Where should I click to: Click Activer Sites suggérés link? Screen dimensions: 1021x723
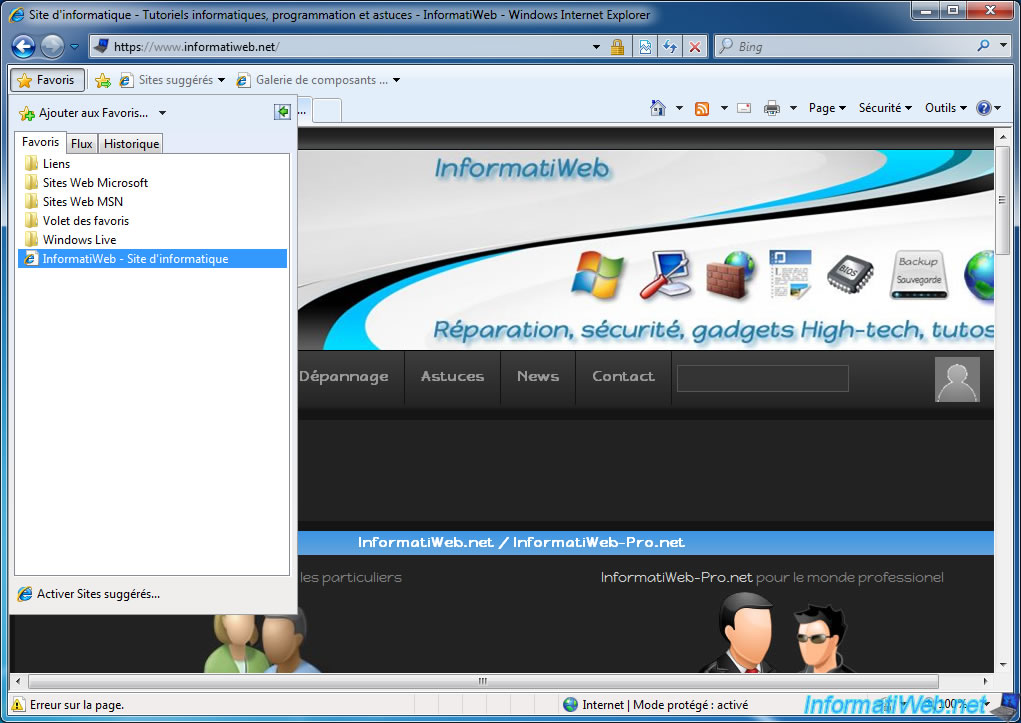[89, 594]
